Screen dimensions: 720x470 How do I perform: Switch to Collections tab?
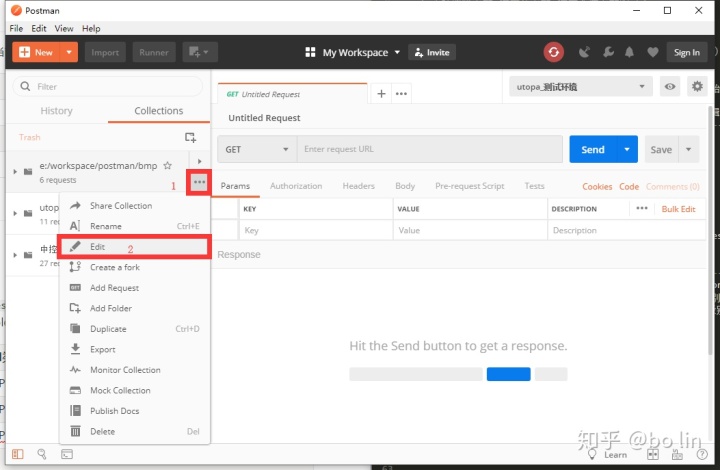point(158,111)
